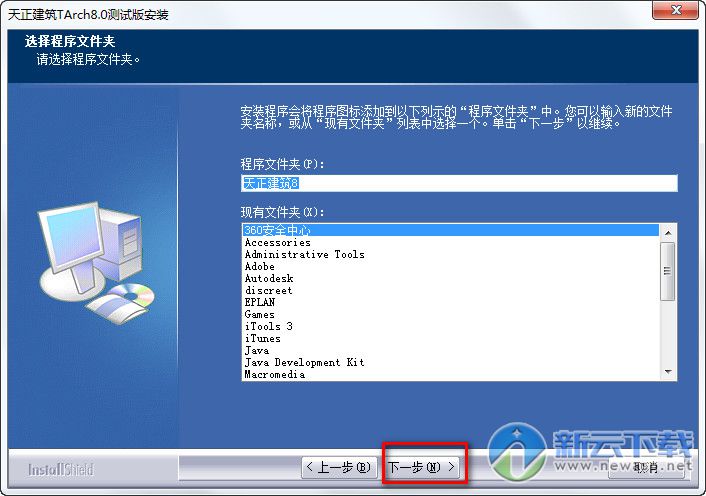Select Games folder entry

click(450, 314)
